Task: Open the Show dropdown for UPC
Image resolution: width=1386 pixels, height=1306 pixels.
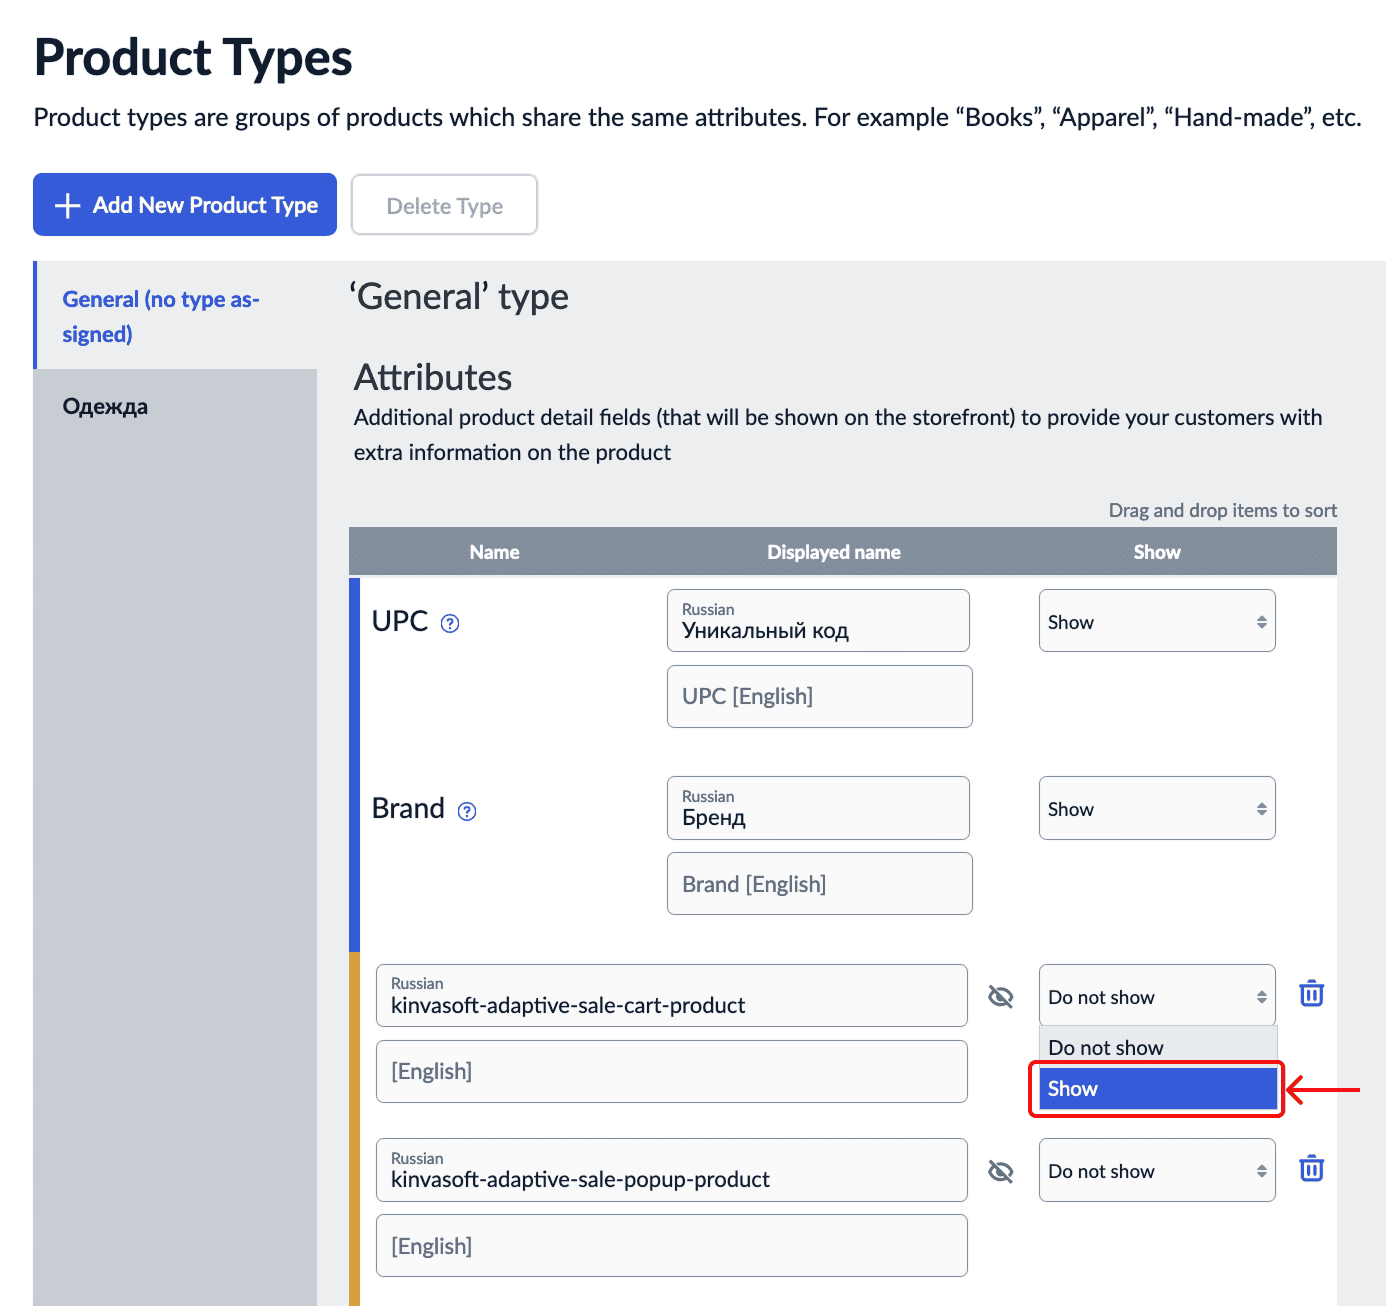Action: (1156, 622)
